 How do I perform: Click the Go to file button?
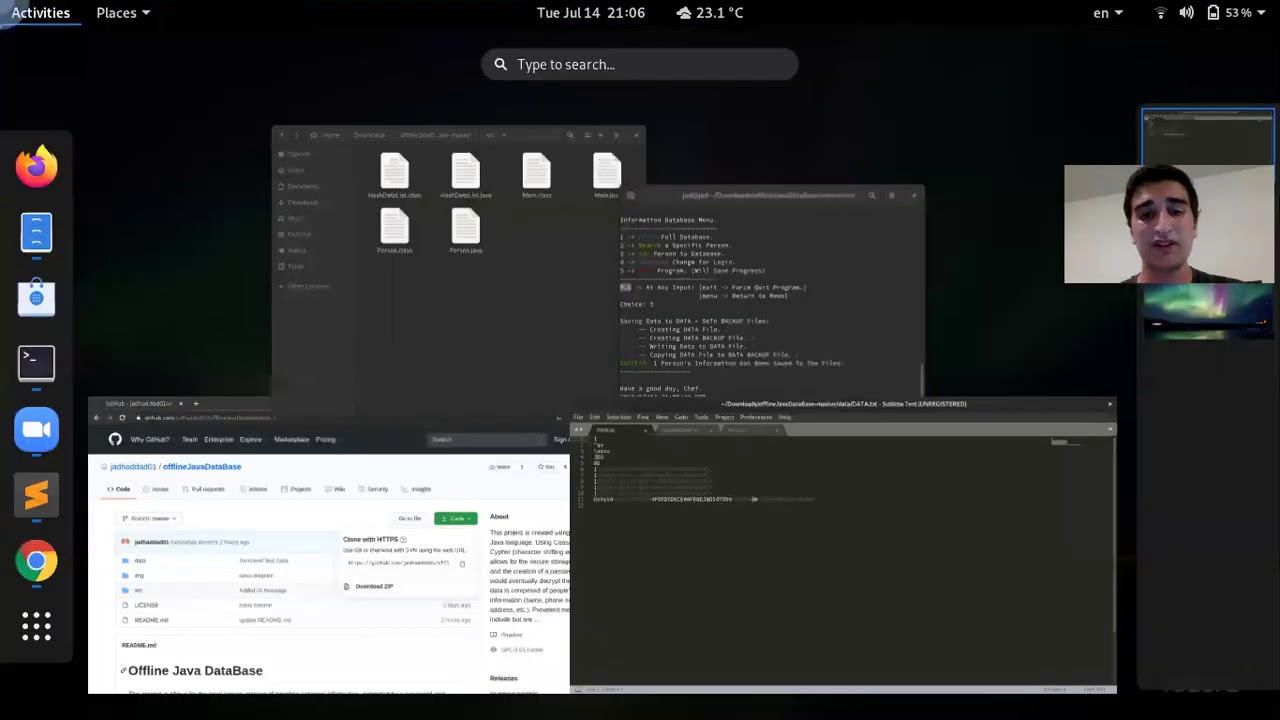point(410,518)
